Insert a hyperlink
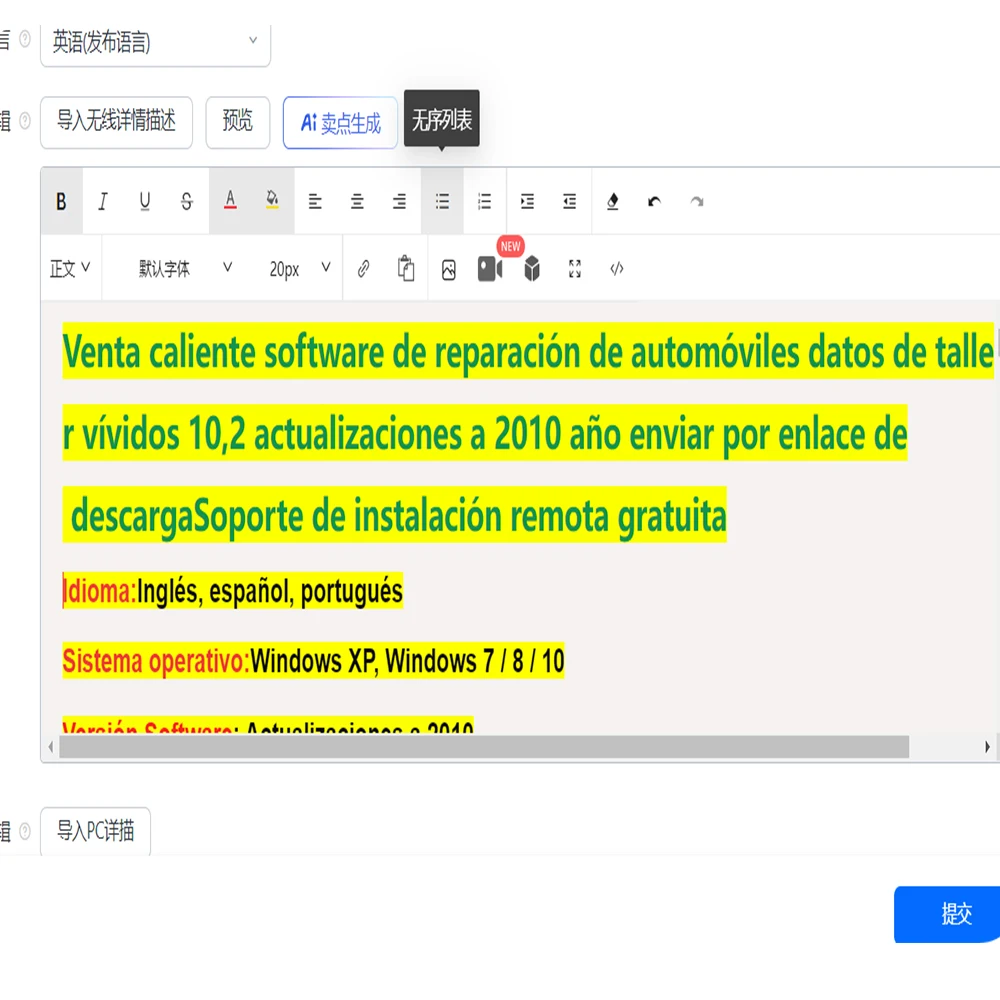The image size is (1000, 1000). point(364,269)
